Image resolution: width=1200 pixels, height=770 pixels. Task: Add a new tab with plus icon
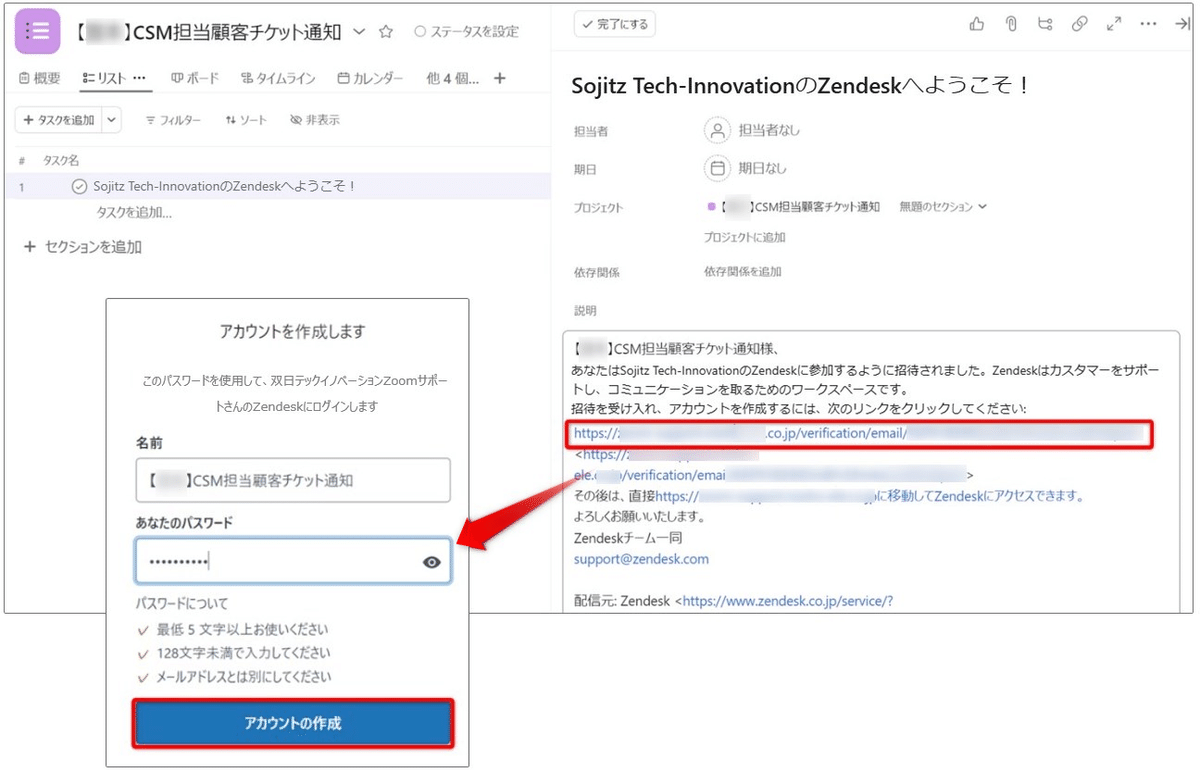pyautogui.click(x=500, y=78)
